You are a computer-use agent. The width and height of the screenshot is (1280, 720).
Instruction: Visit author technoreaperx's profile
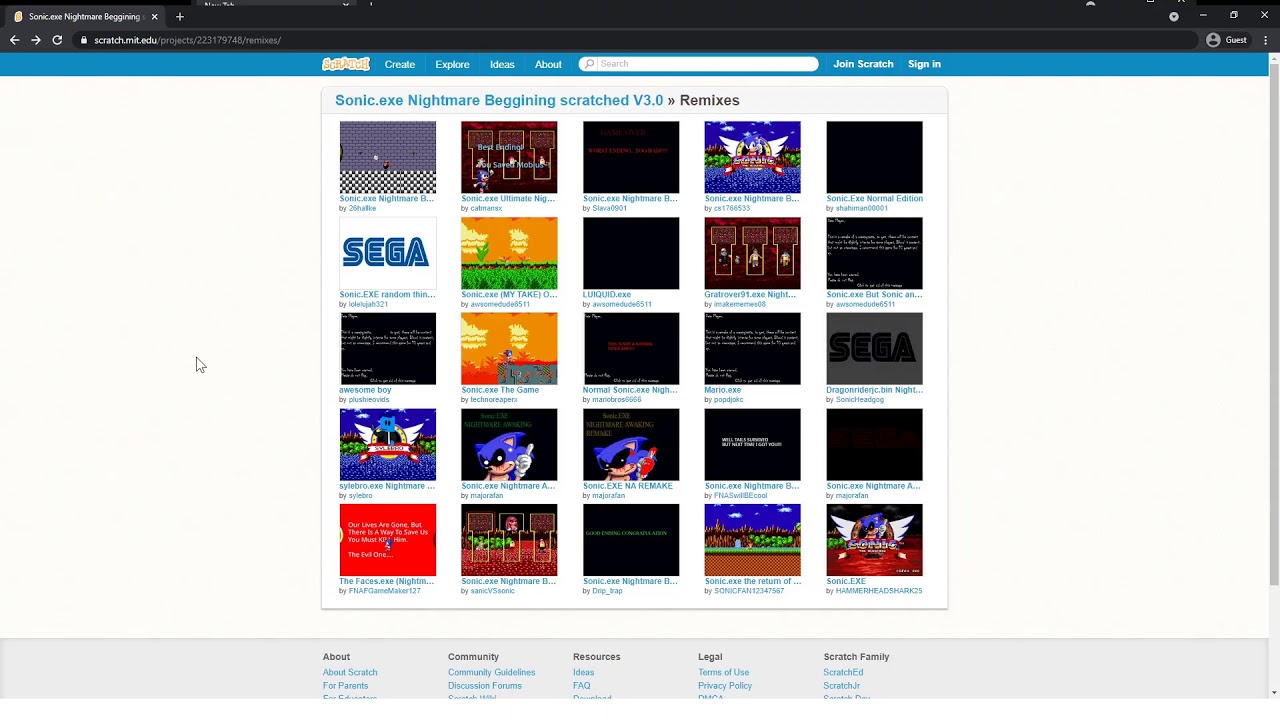(x=494, y=400)
